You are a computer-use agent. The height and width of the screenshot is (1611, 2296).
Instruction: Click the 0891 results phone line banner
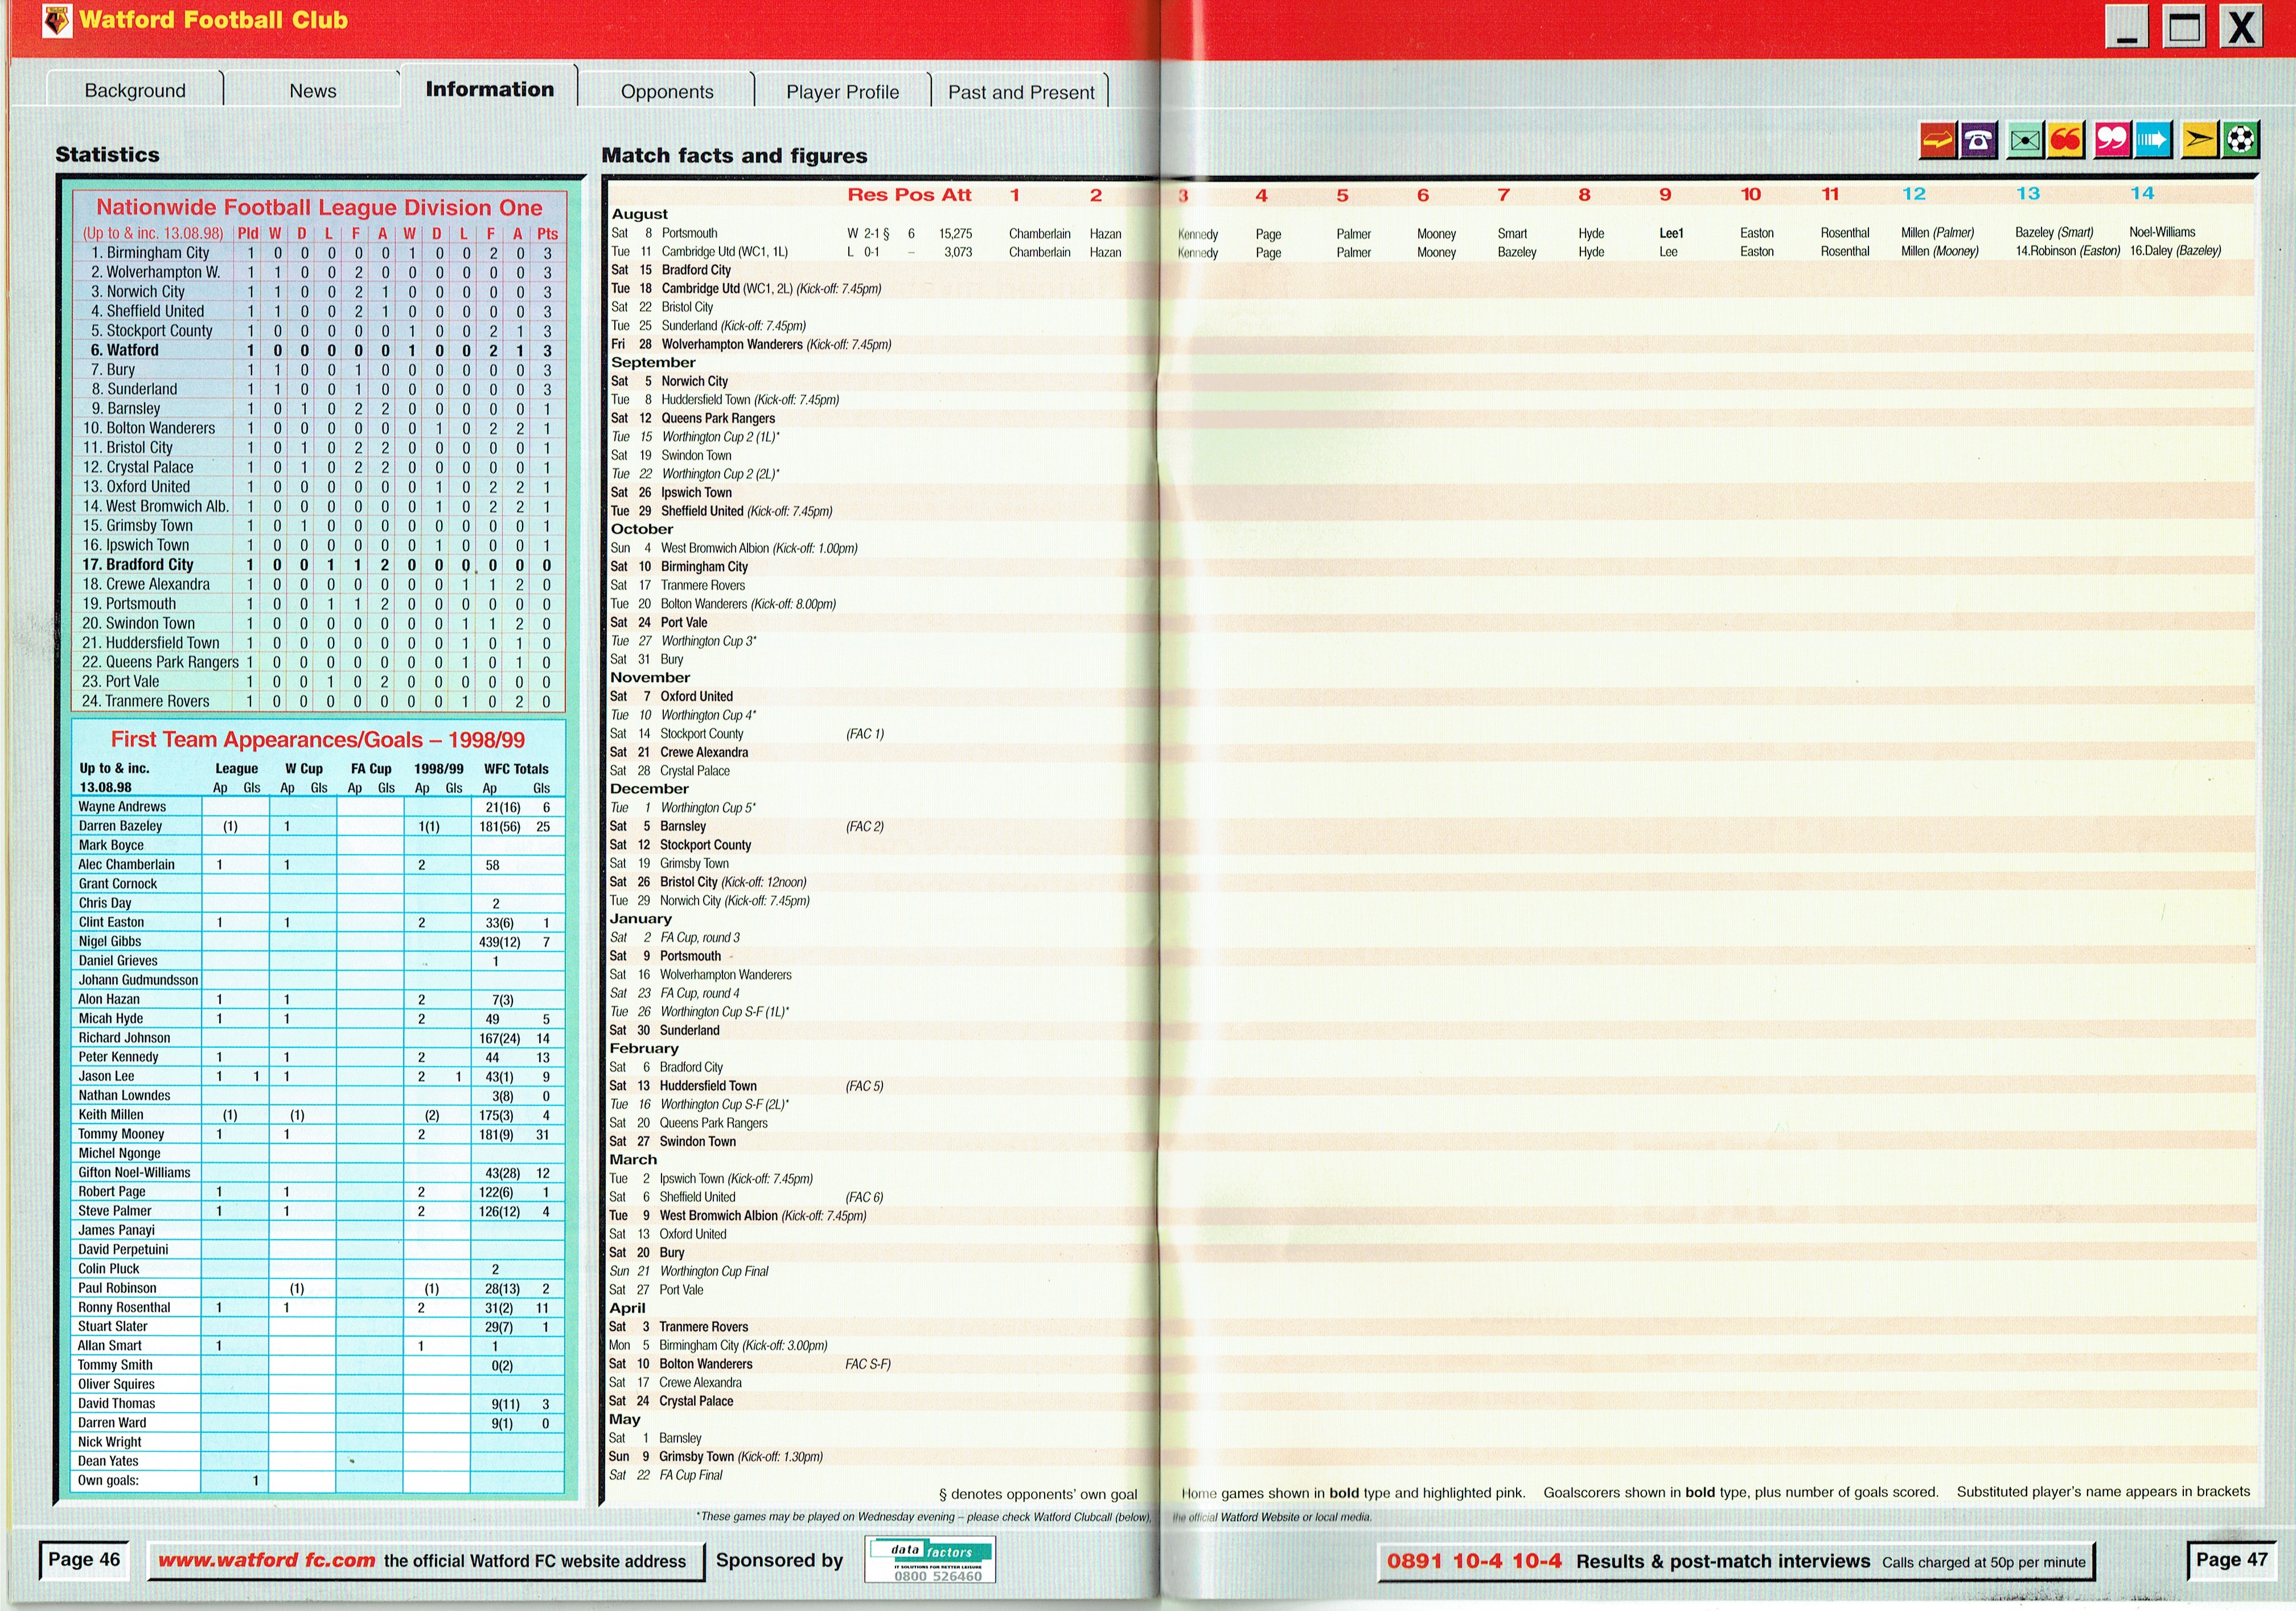(x=1735, y=1561)
